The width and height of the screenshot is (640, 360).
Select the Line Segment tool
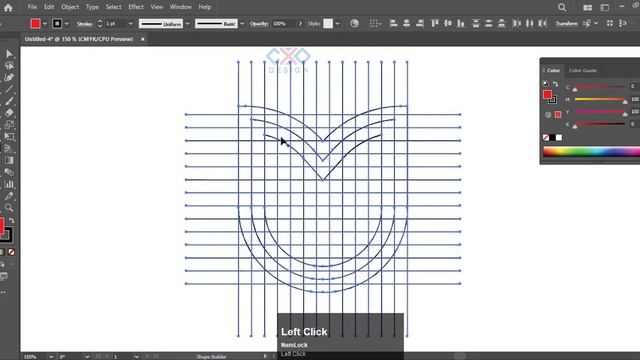click(9, 89)
